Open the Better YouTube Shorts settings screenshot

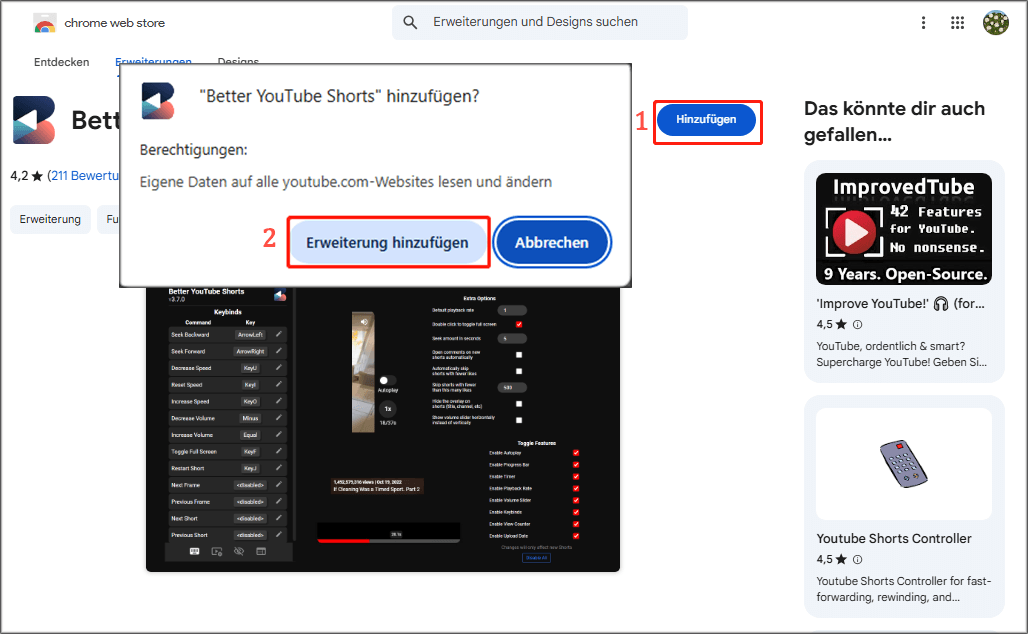[383, 429]
